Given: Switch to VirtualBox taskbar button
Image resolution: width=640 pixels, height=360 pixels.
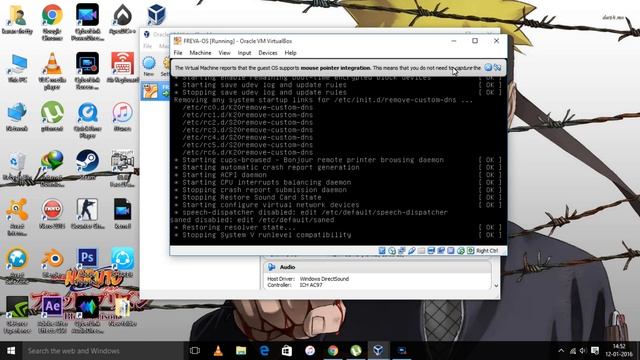Looking at the screenshot, I should (x=378, y=351).
